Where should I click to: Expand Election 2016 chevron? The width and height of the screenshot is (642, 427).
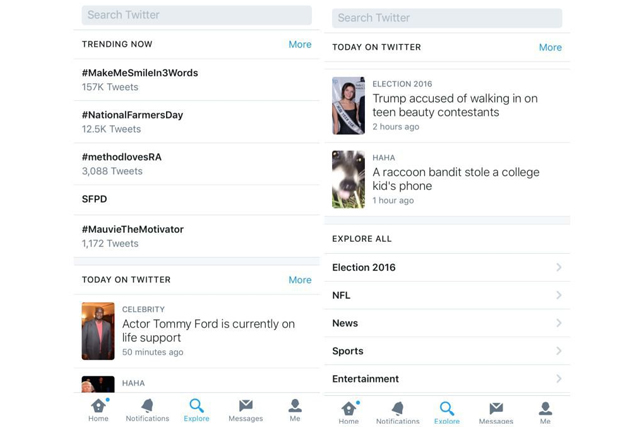click(558, 267)
